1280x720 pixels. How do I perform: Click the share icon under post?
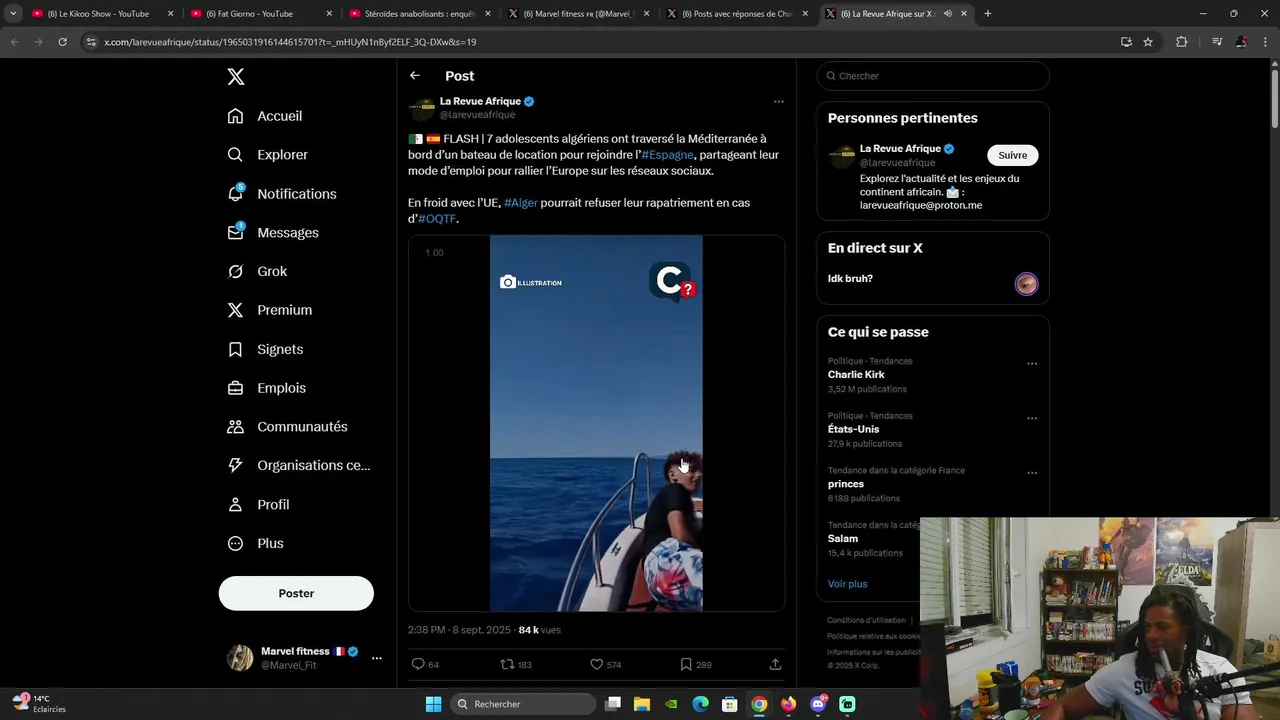pyautogui.click(x=775, y=664)
